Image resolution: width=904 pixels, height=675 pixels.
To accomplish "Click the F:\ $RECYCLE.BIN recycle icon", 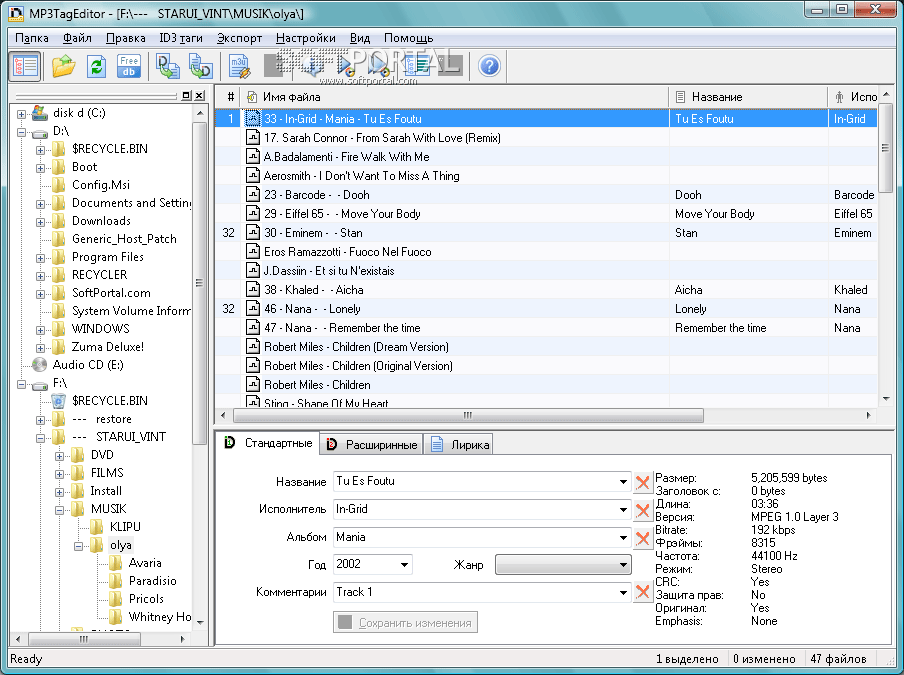I will (58, 401).
